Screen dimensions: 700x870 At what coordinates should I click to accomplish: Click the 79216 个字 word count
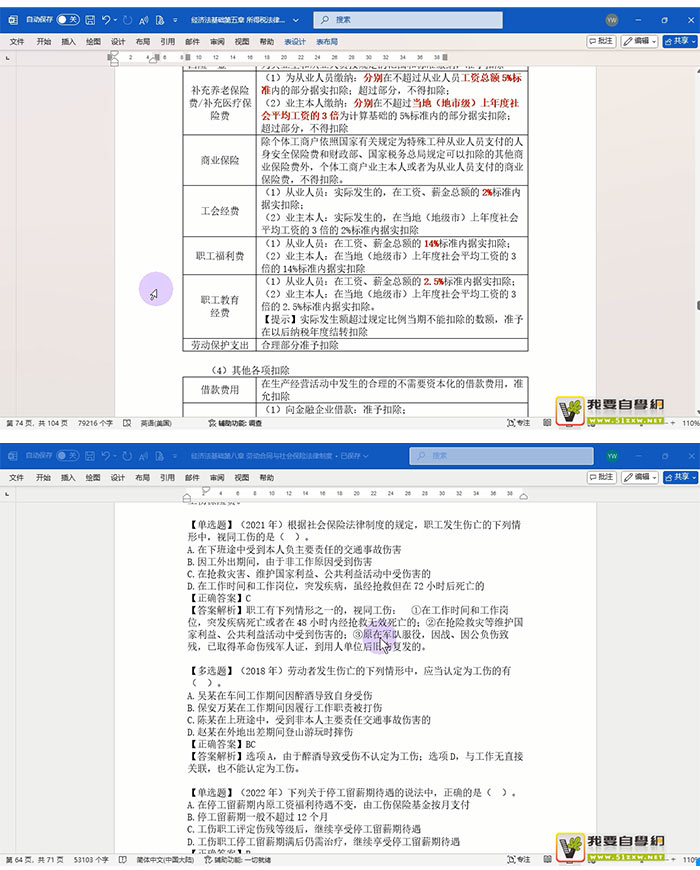(x=95, y=423)
